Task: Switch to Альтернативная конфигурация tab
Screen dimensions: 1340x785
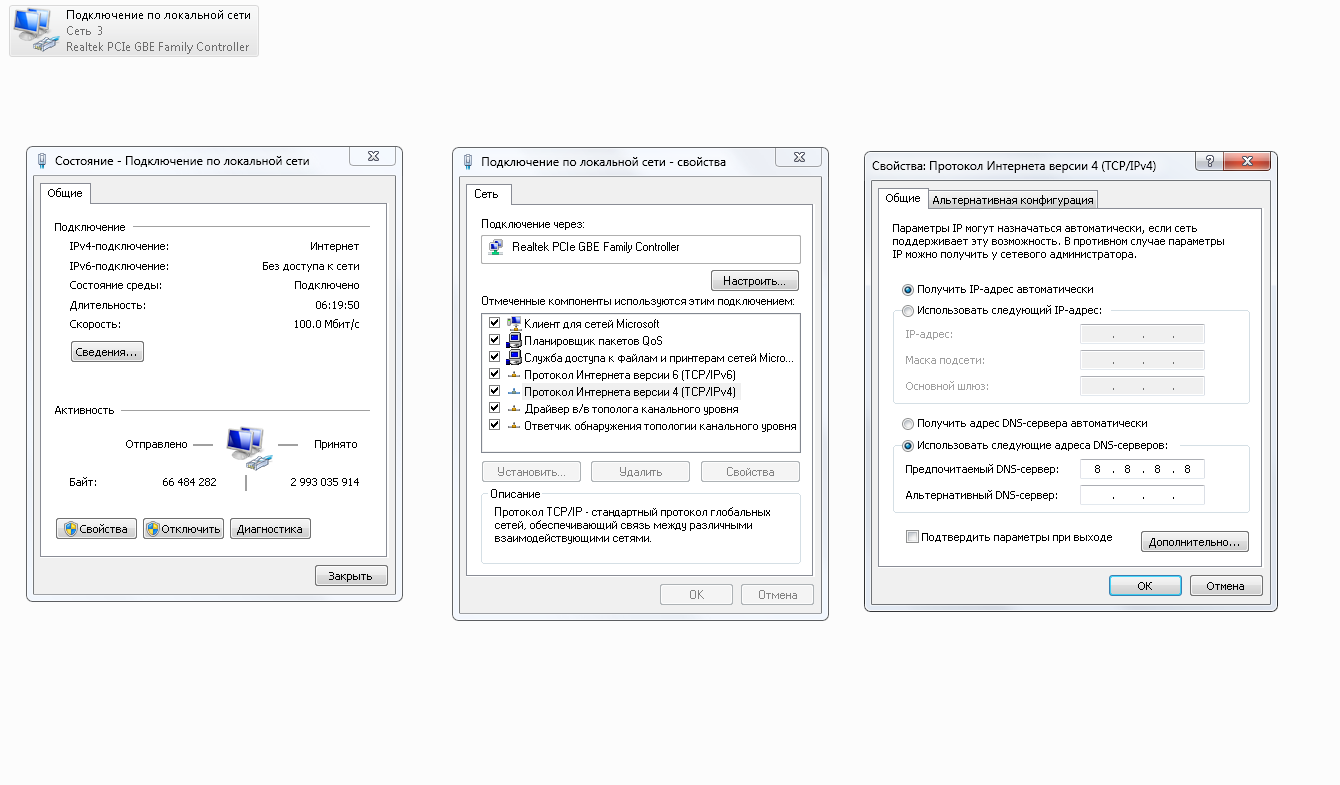Action: pos(1012,200)
